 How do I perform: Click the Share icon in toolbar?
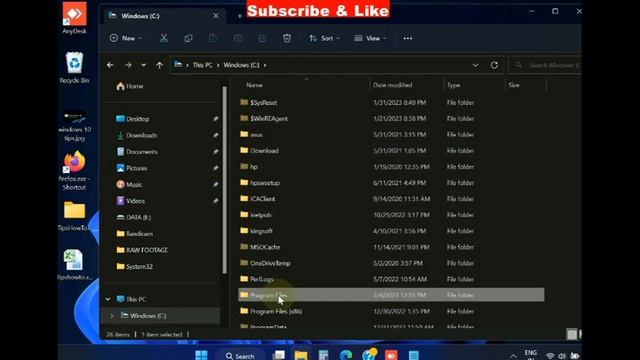[262, 38]
